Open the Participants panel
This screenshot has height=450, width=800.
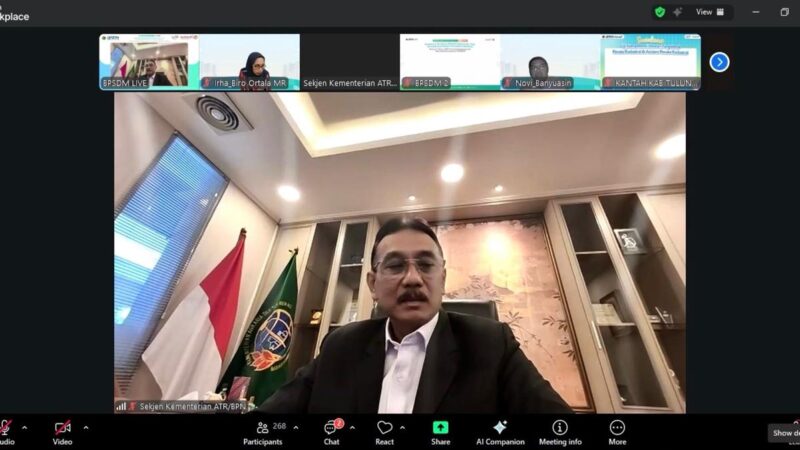[x=263, y=432]
